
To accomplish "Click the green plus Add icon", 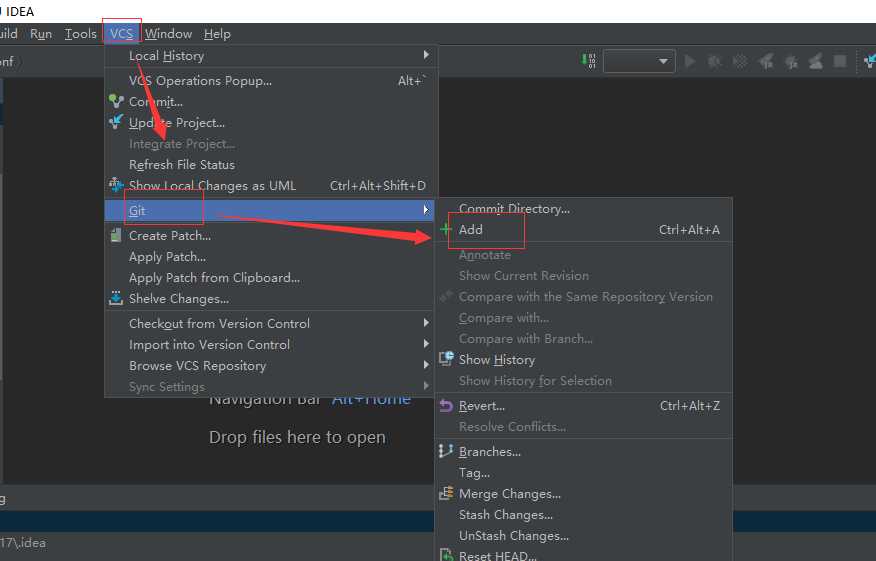I will [446, 229].
